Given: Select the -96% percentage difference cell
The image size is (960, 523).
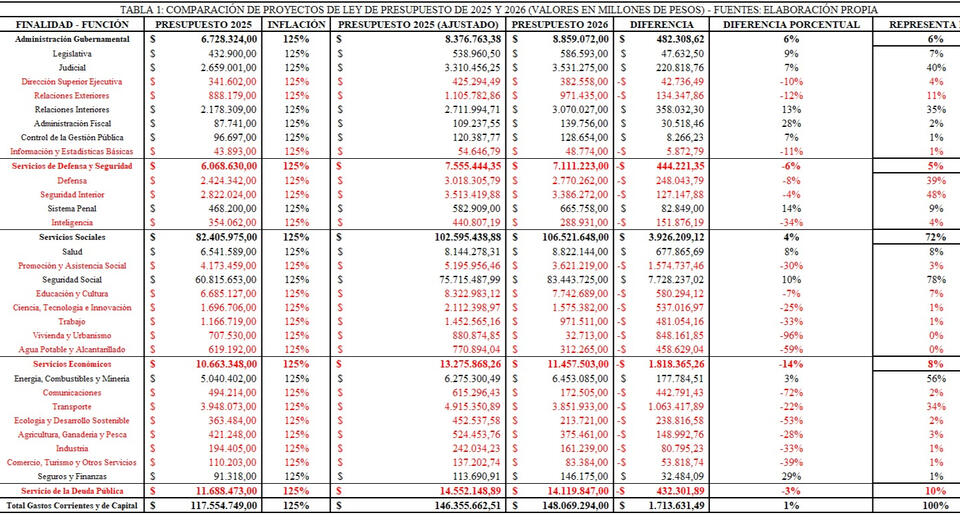Looking at the screenshot, I should 791,336.
